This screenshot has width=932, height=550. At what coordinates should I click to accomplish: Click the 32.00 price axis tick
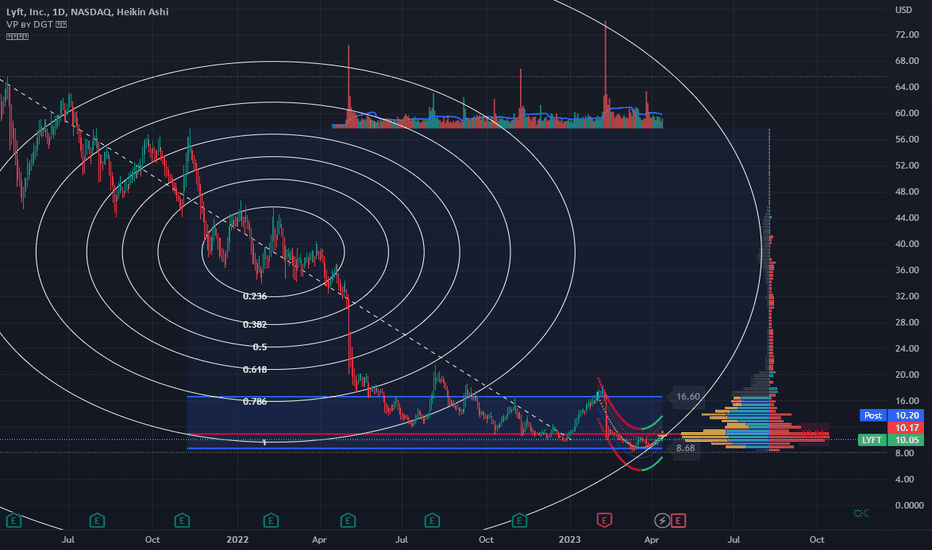[907, 296]
